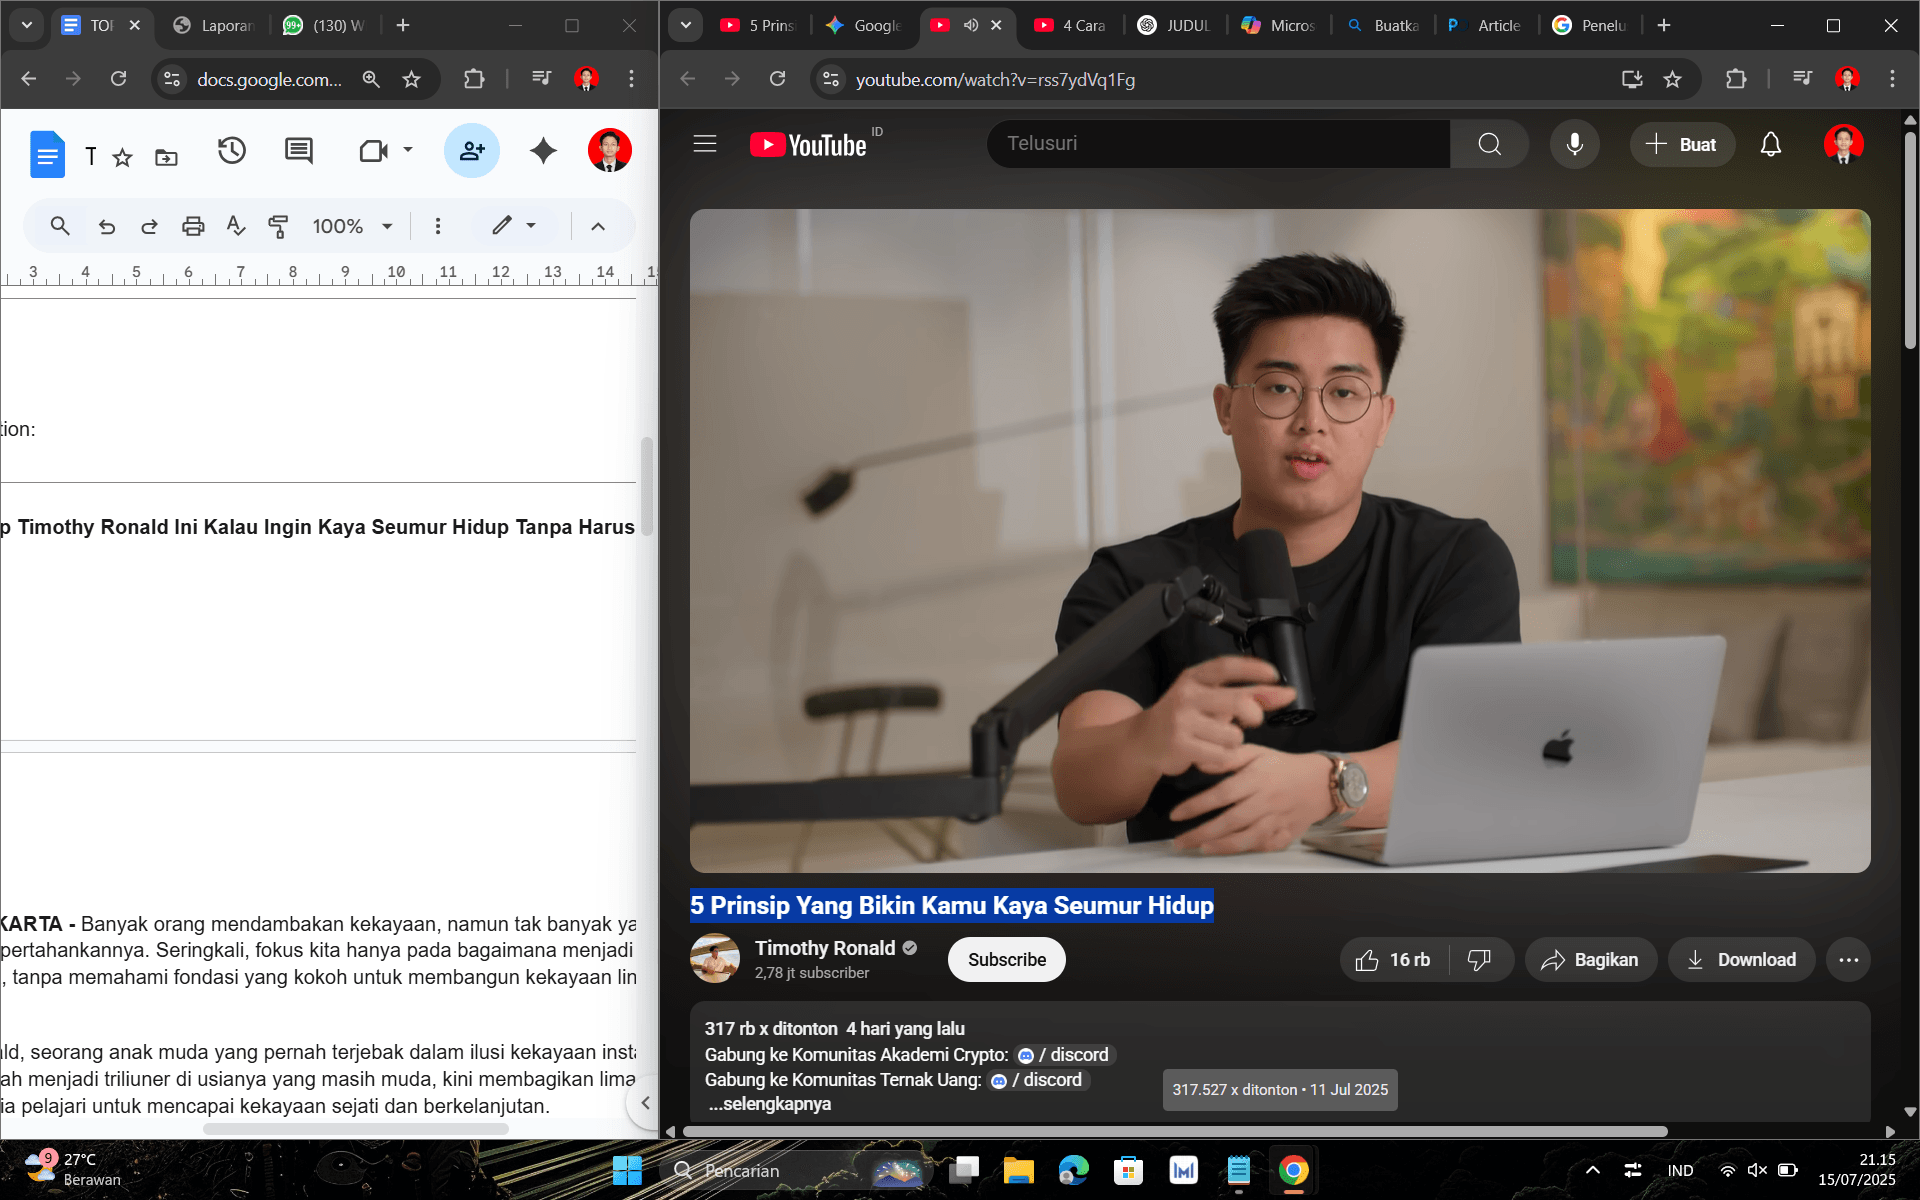
Task: Run spelling and grammar check
Action: coord(236,226)
